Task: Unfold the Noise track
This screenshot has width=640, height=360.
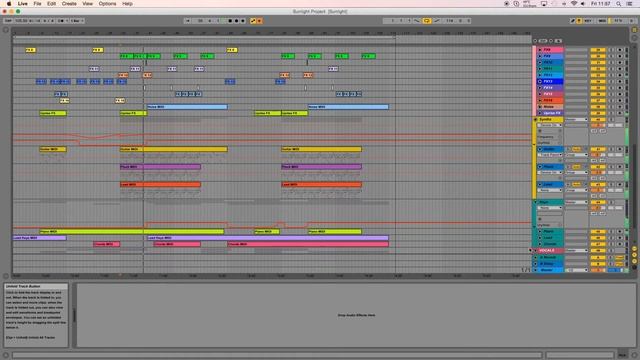Action: click(540, 107)
